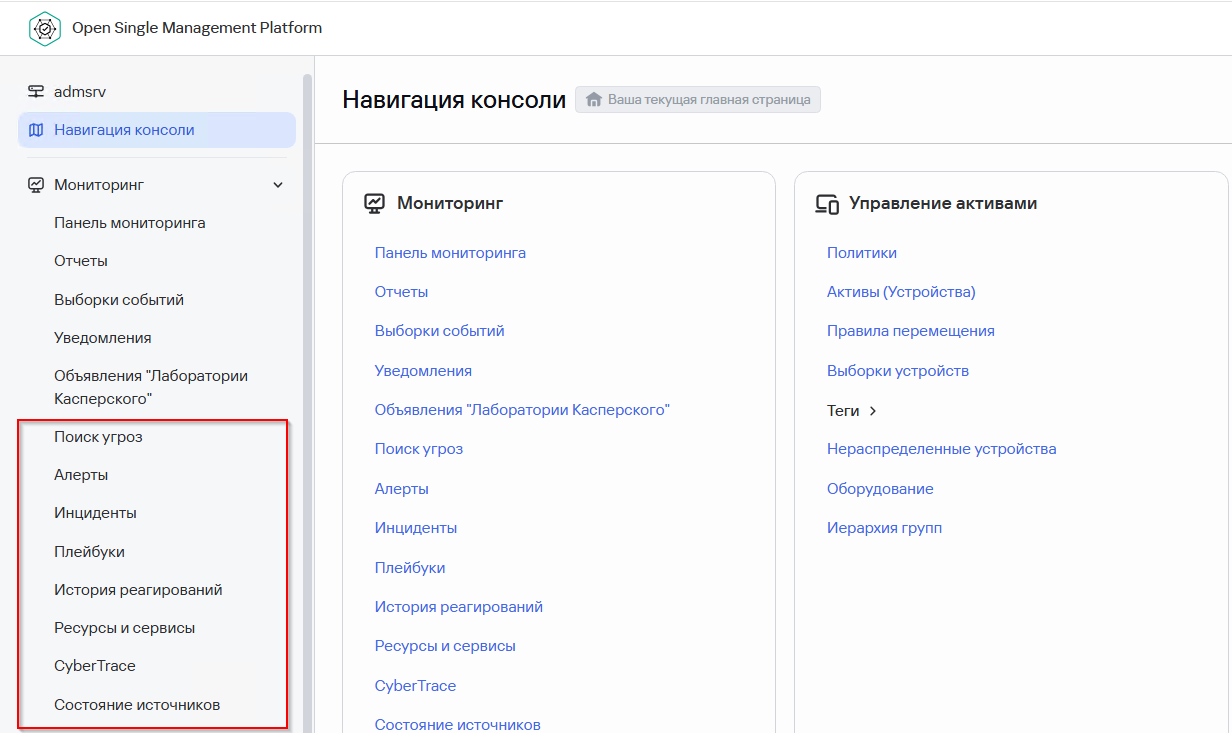This screenshot has width=1232, height=733.
Task: Click the Мониторинг chart icon in sidebar
Action: (36, 185)
